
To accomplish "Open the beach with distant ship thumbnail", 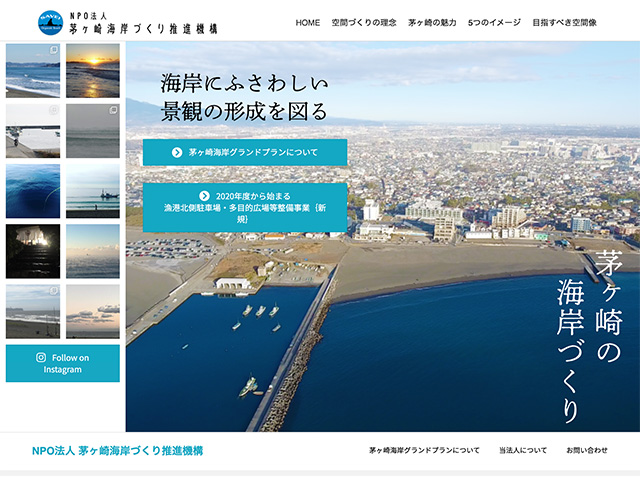I will pyautogui.click(x=33, y=311).
